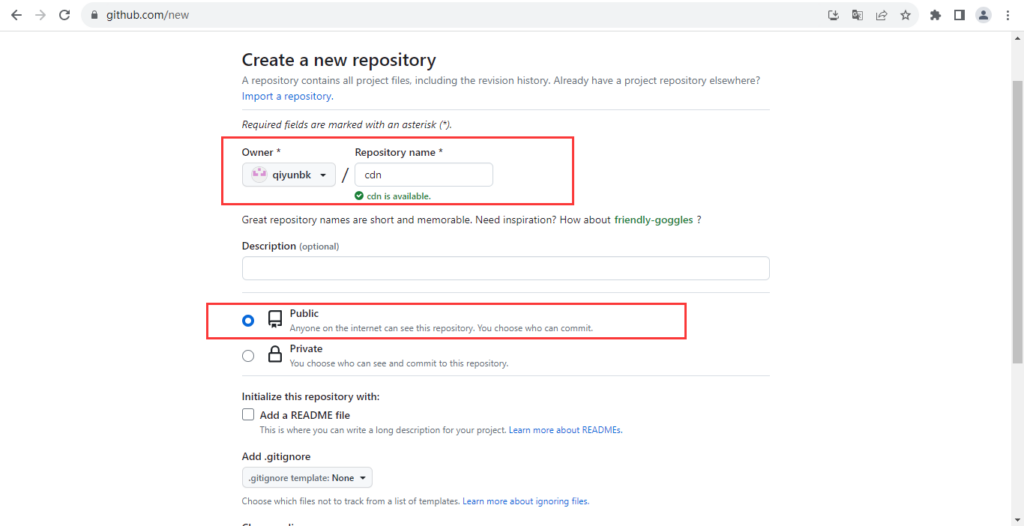Click the 'Public' label text
The height and width of the screenshot is (526, 1024).
pyautogui.click(x=304, y=314)
